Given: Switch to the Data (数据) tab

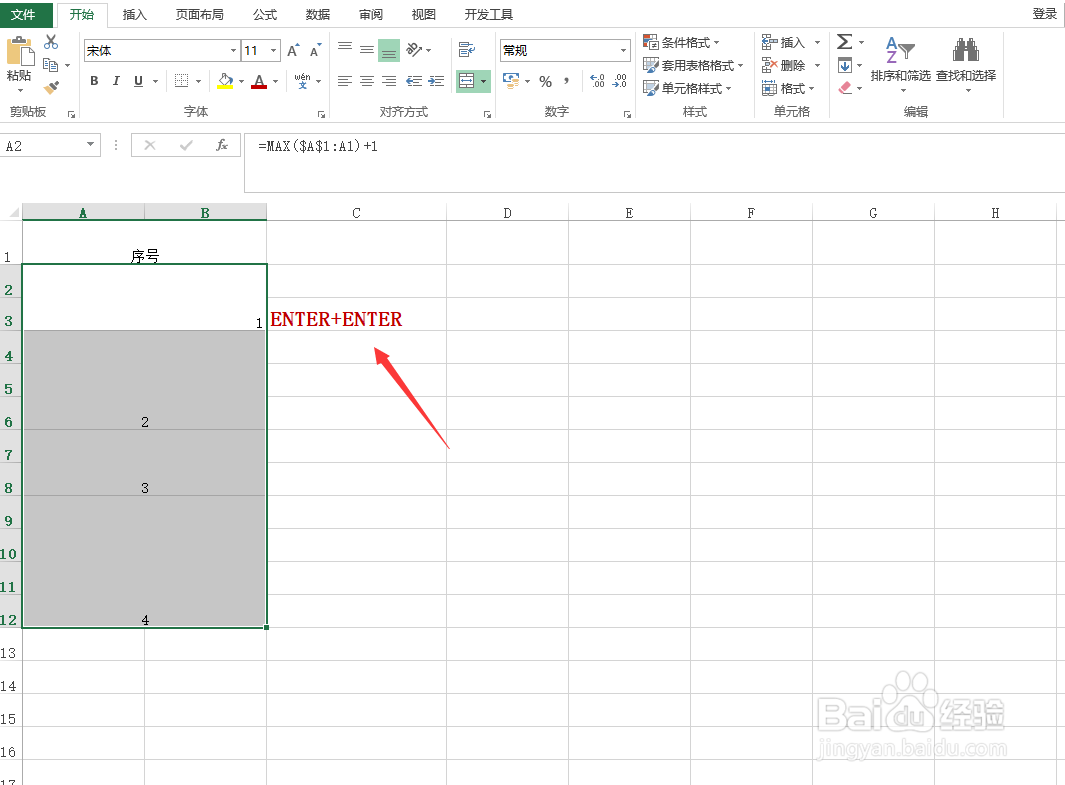Looking at the screenshot, I should [317, 14].
